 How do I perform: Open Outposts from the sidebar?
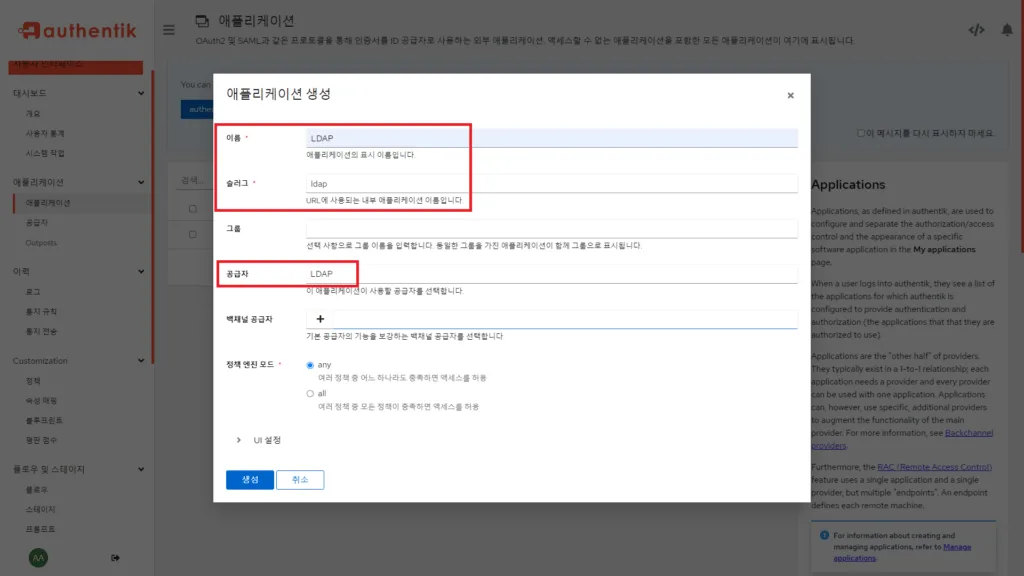(x=41, y=242)
